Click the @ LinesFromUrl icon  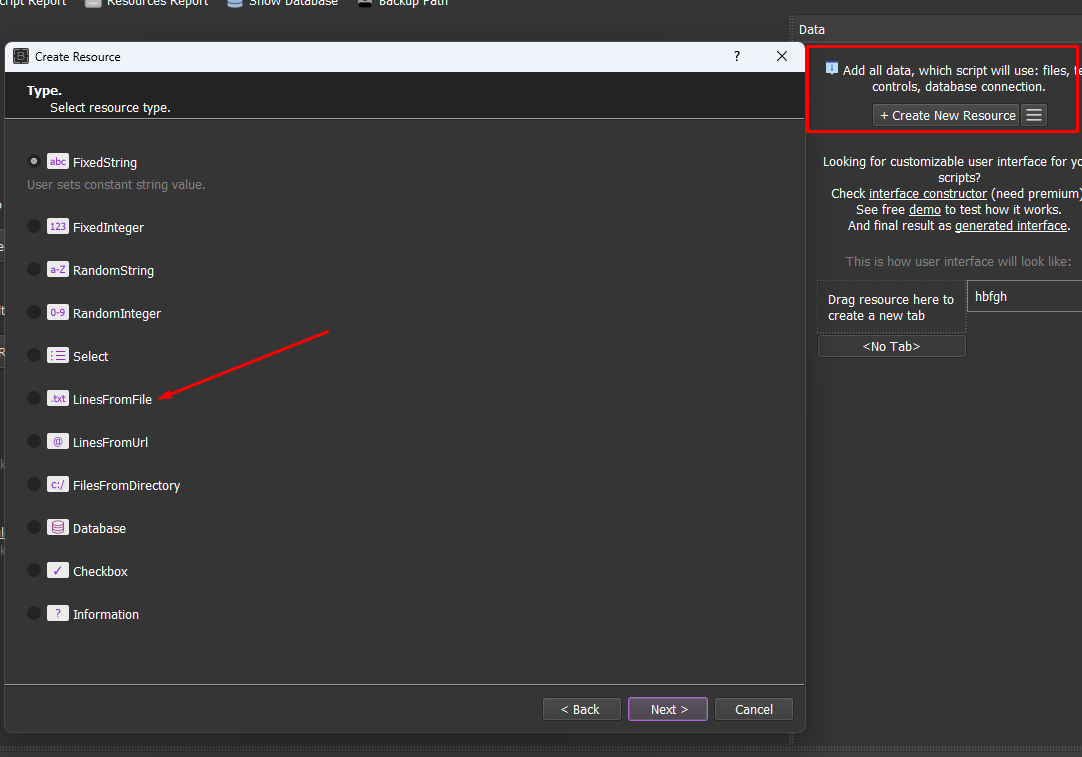coord(58,442)
